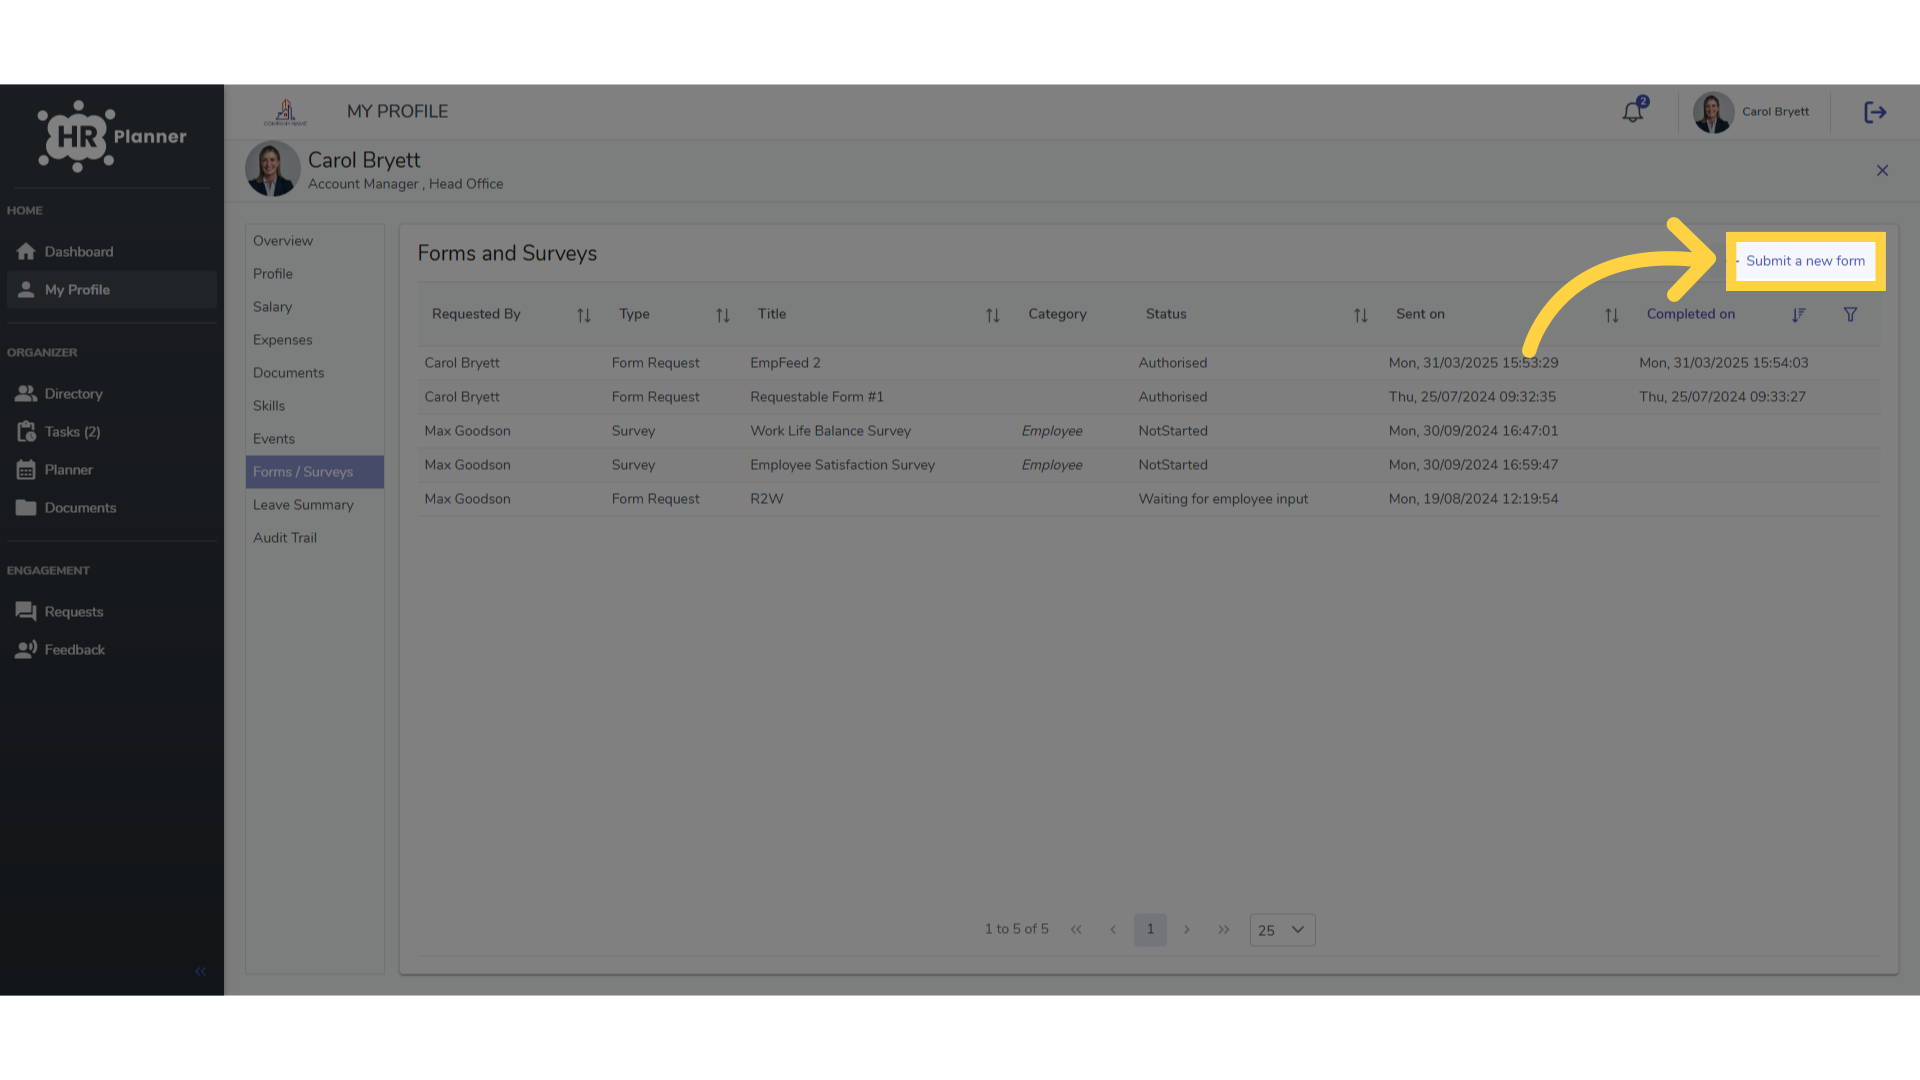Screen dimensions: 1920x1080
Task: Open the Work Life Balance Survey row
Action: click(1149, 431)
